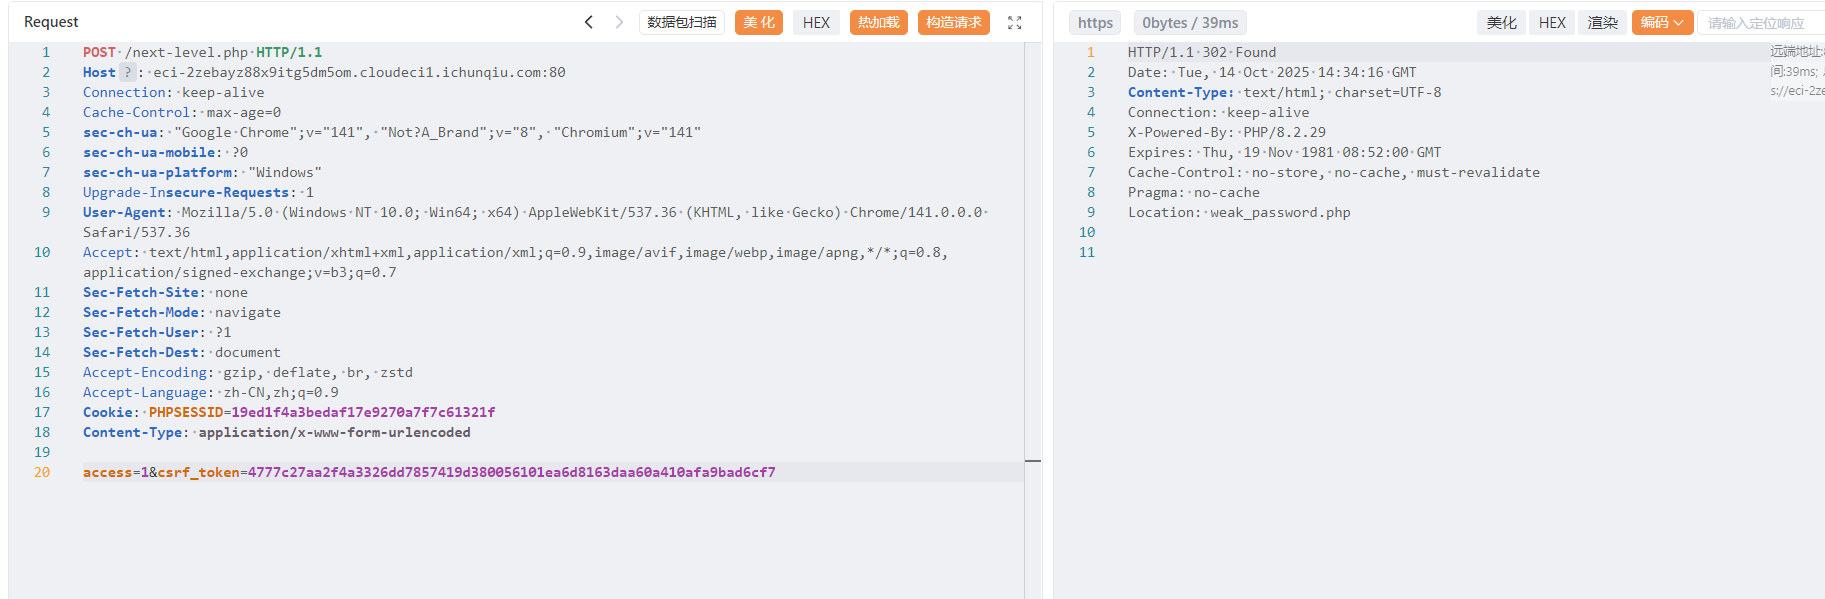The height and width of the screenshot is (599, 1825).
Task: Toggle 美化 beautify in the response panel
Action: tap(1500, 23)
